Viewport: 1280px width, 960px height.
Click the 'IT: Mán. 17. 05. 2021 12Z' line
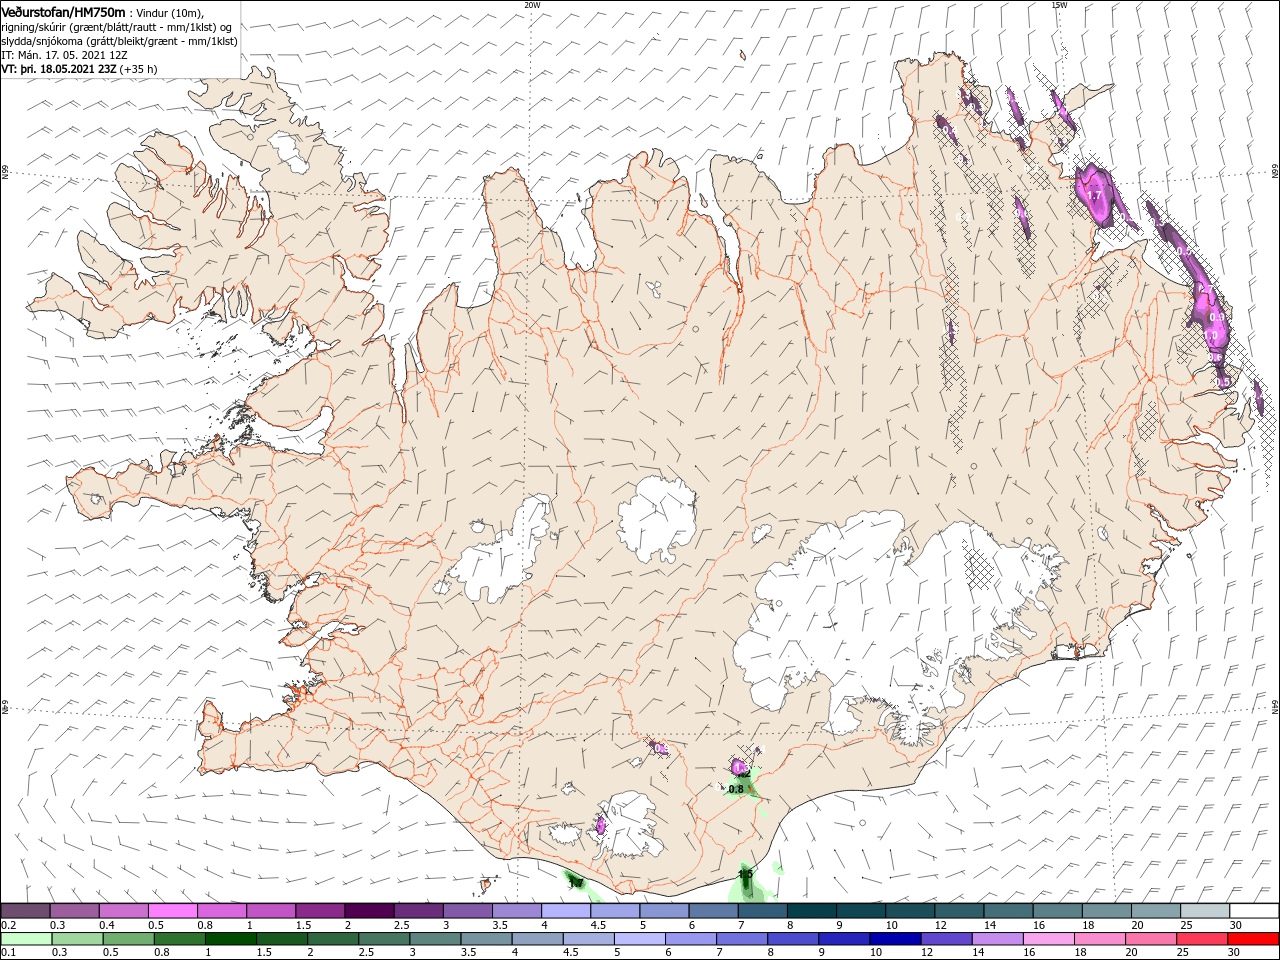point(66,55)
